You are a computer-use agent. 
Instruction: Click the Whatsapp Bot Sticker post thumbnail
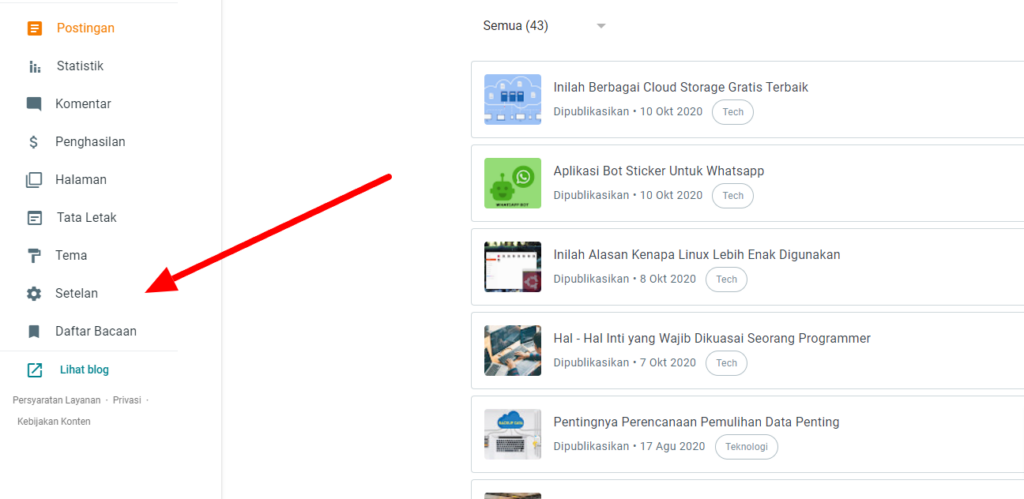pos(512,183)
